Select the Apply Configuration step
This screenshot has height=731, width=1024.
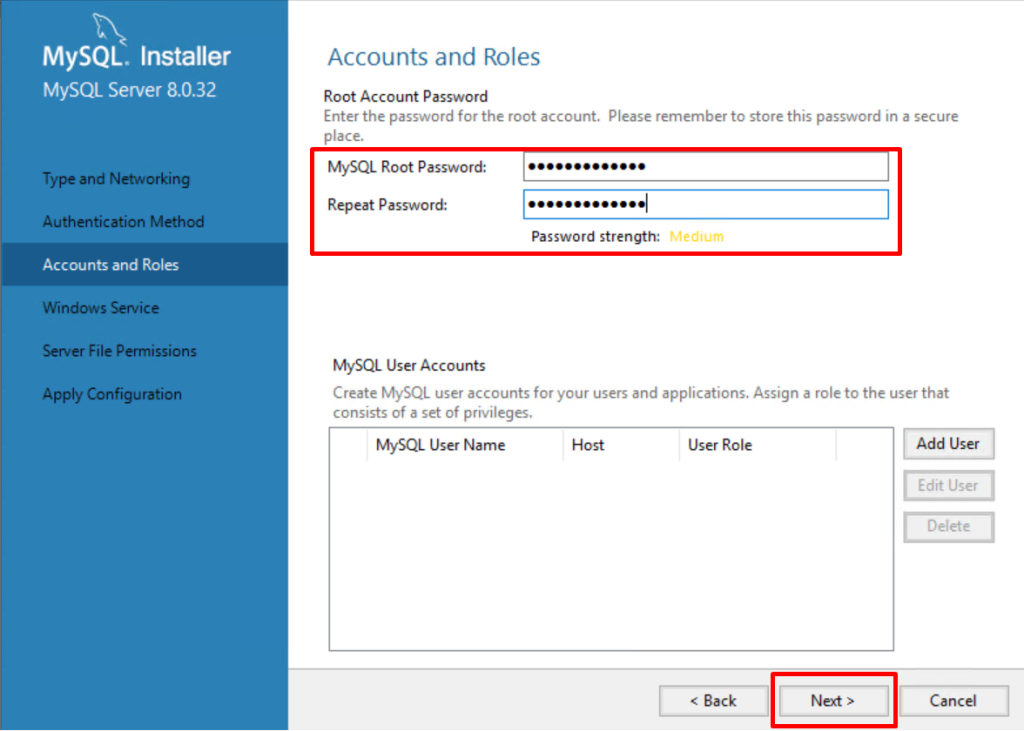pos(112,395)
